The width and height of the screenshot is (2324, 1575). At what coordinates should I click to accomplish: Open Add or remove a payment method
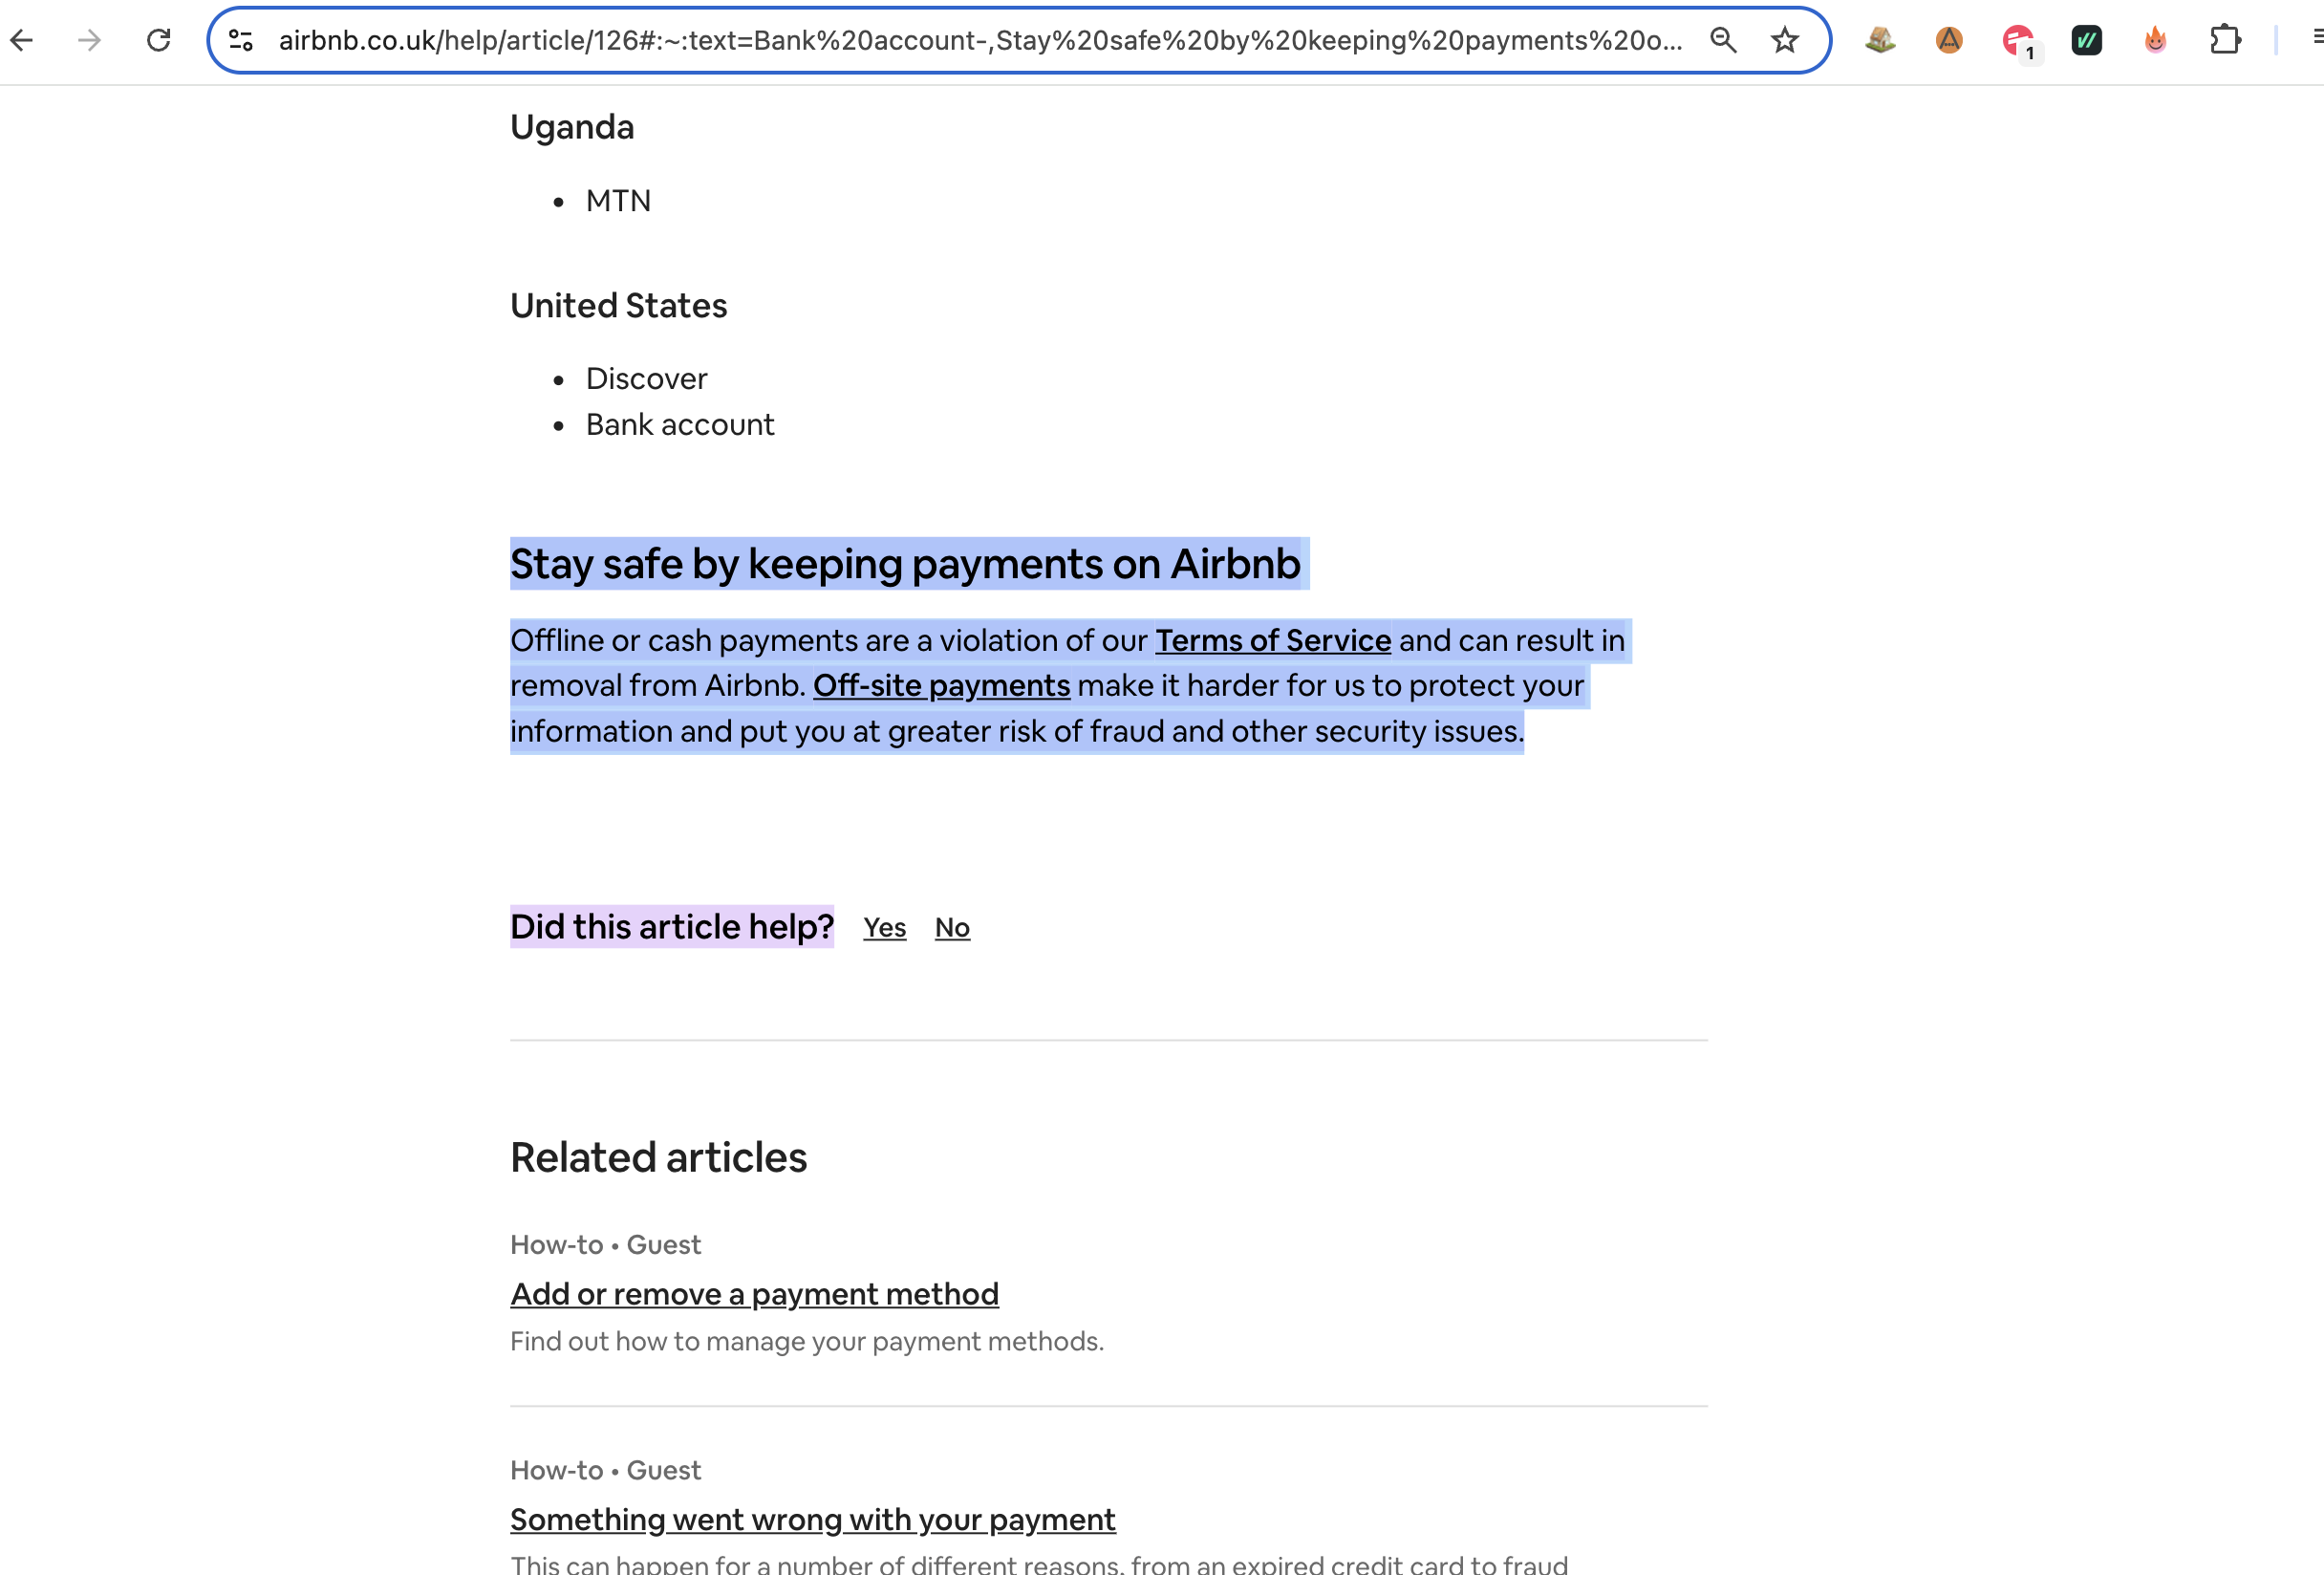[x=754, y=1294]
